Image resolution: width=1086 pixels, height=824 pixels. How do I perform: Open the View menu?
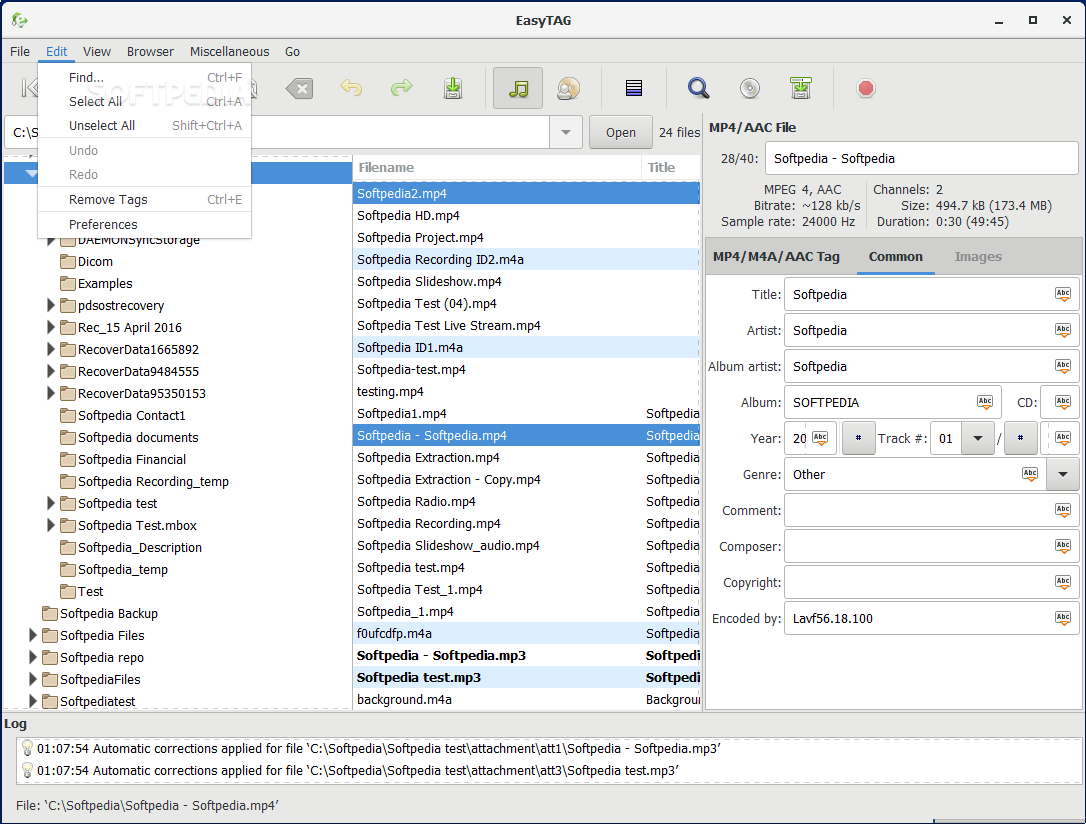pyautogui.click(x=96, y=51)
